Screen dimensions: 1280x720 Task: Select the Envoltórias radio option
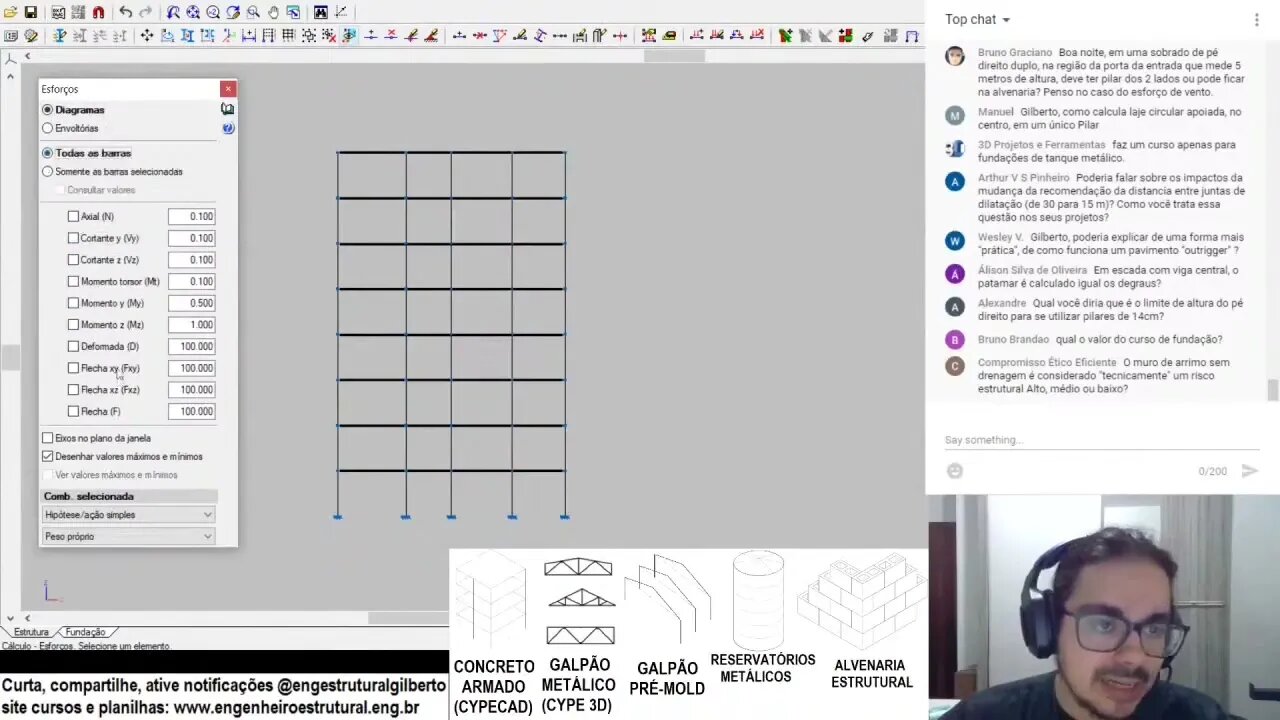[x=48, y=128]
